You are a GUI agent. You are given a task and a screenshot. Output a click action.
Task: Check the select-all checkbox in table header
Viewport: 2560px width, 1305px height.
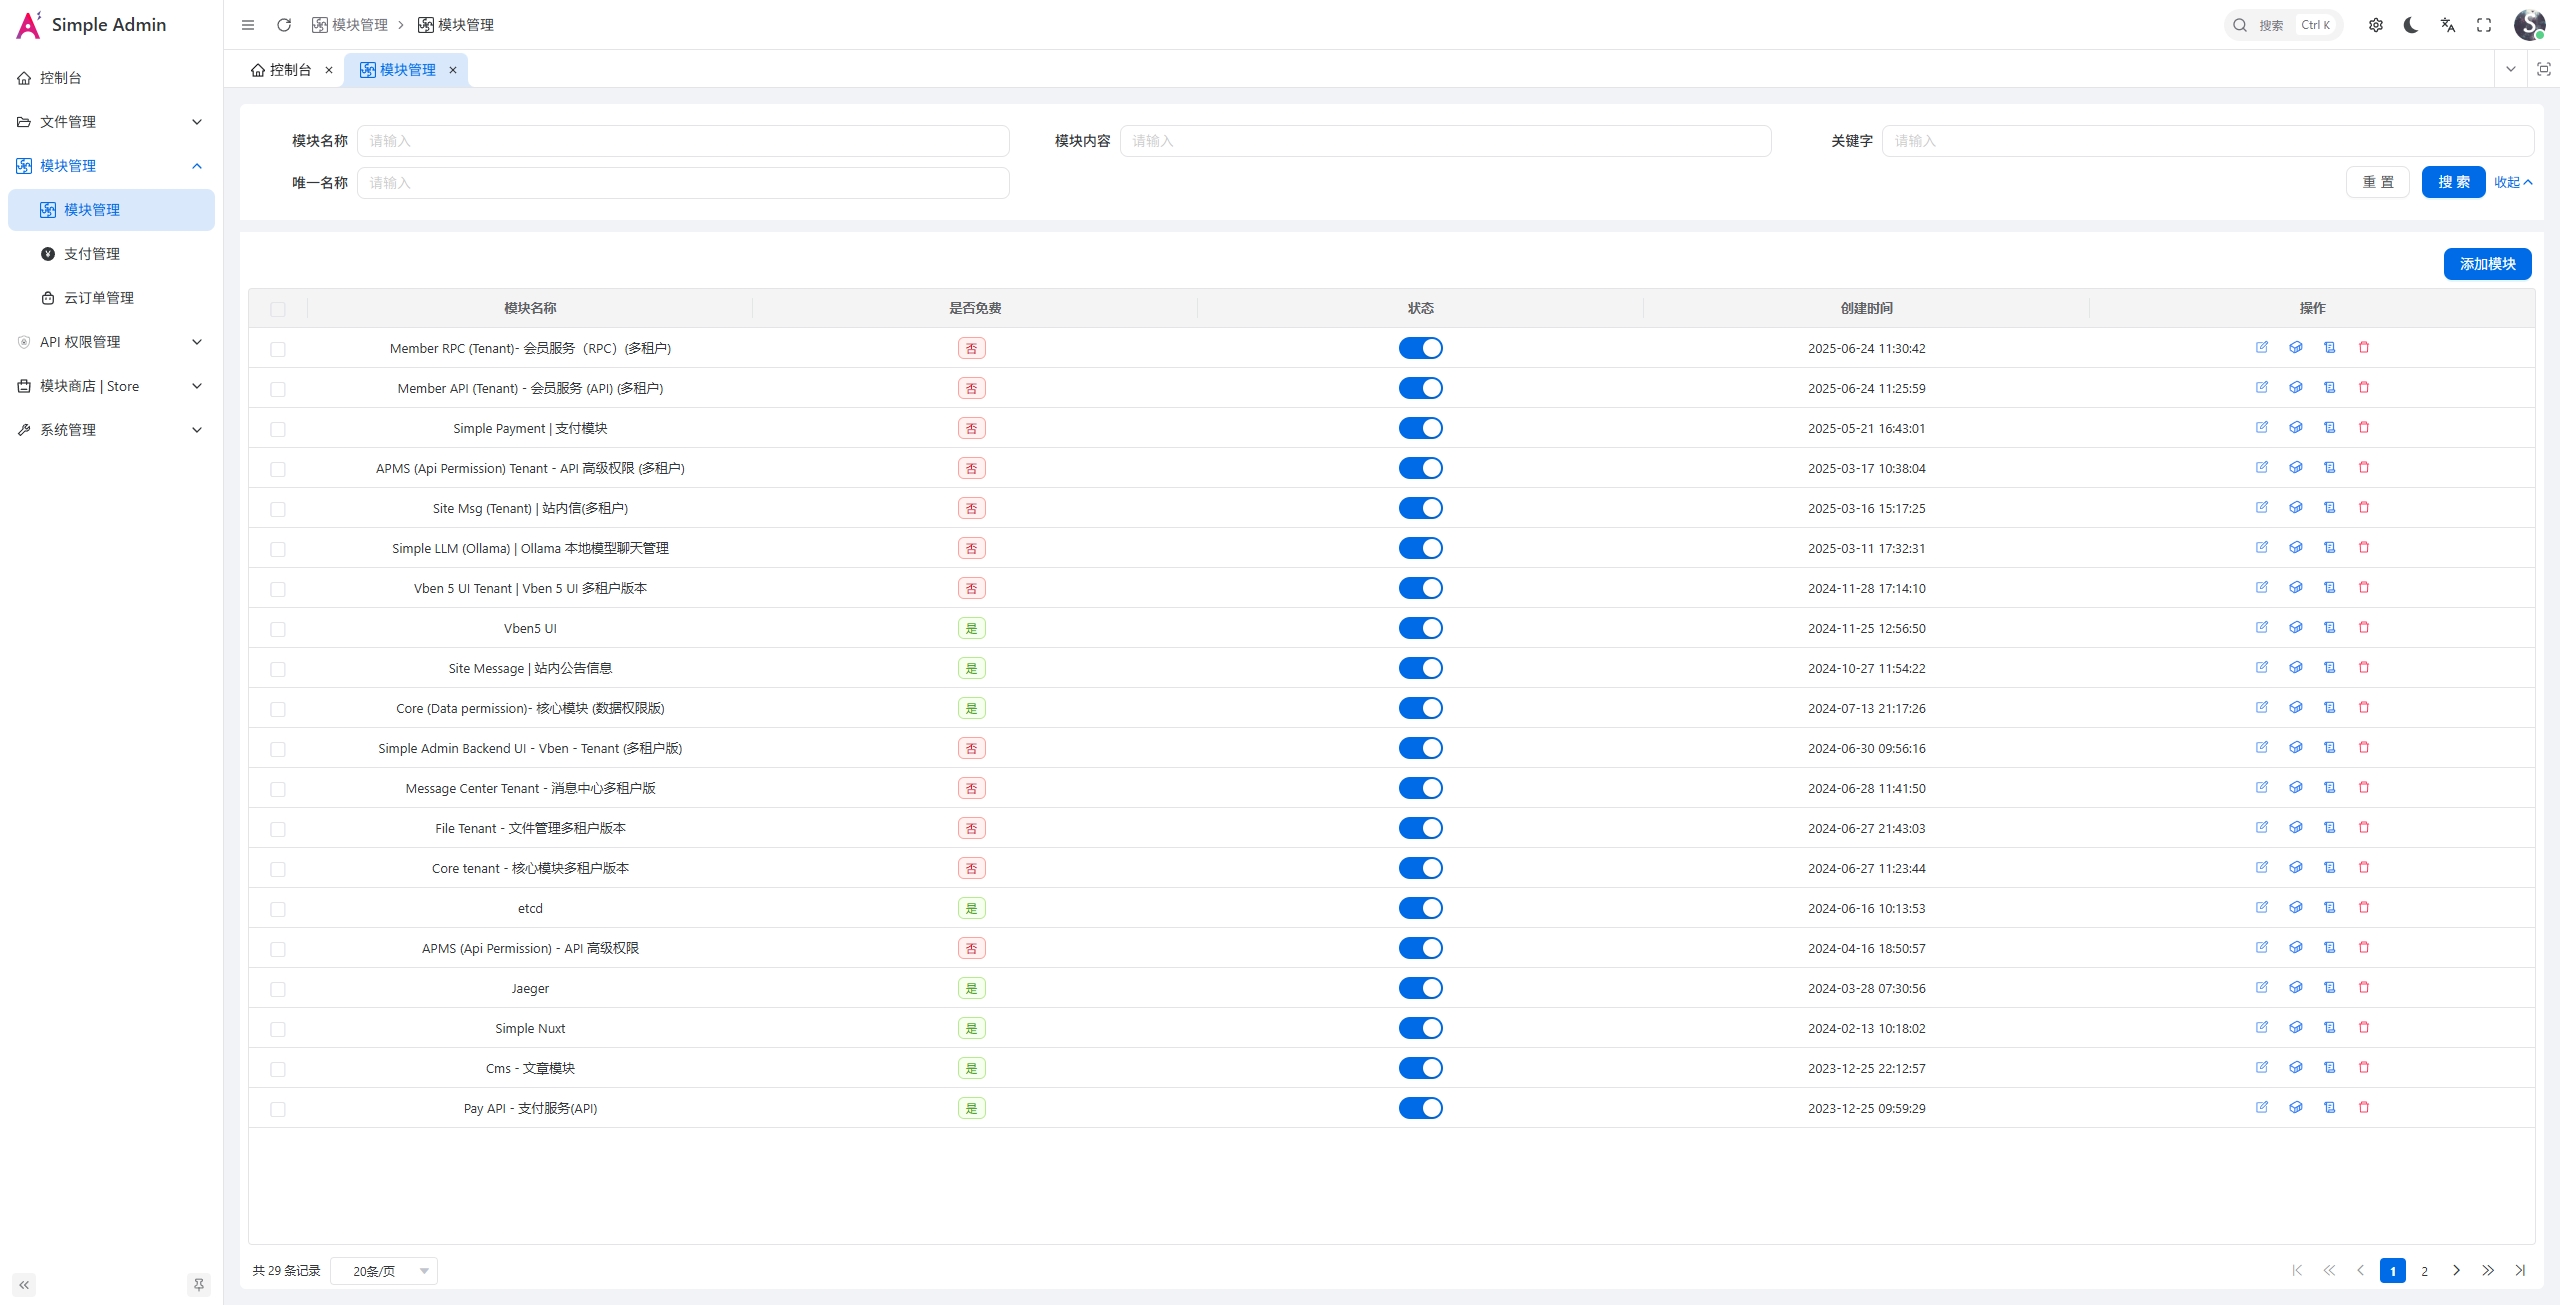pos(278,309)
